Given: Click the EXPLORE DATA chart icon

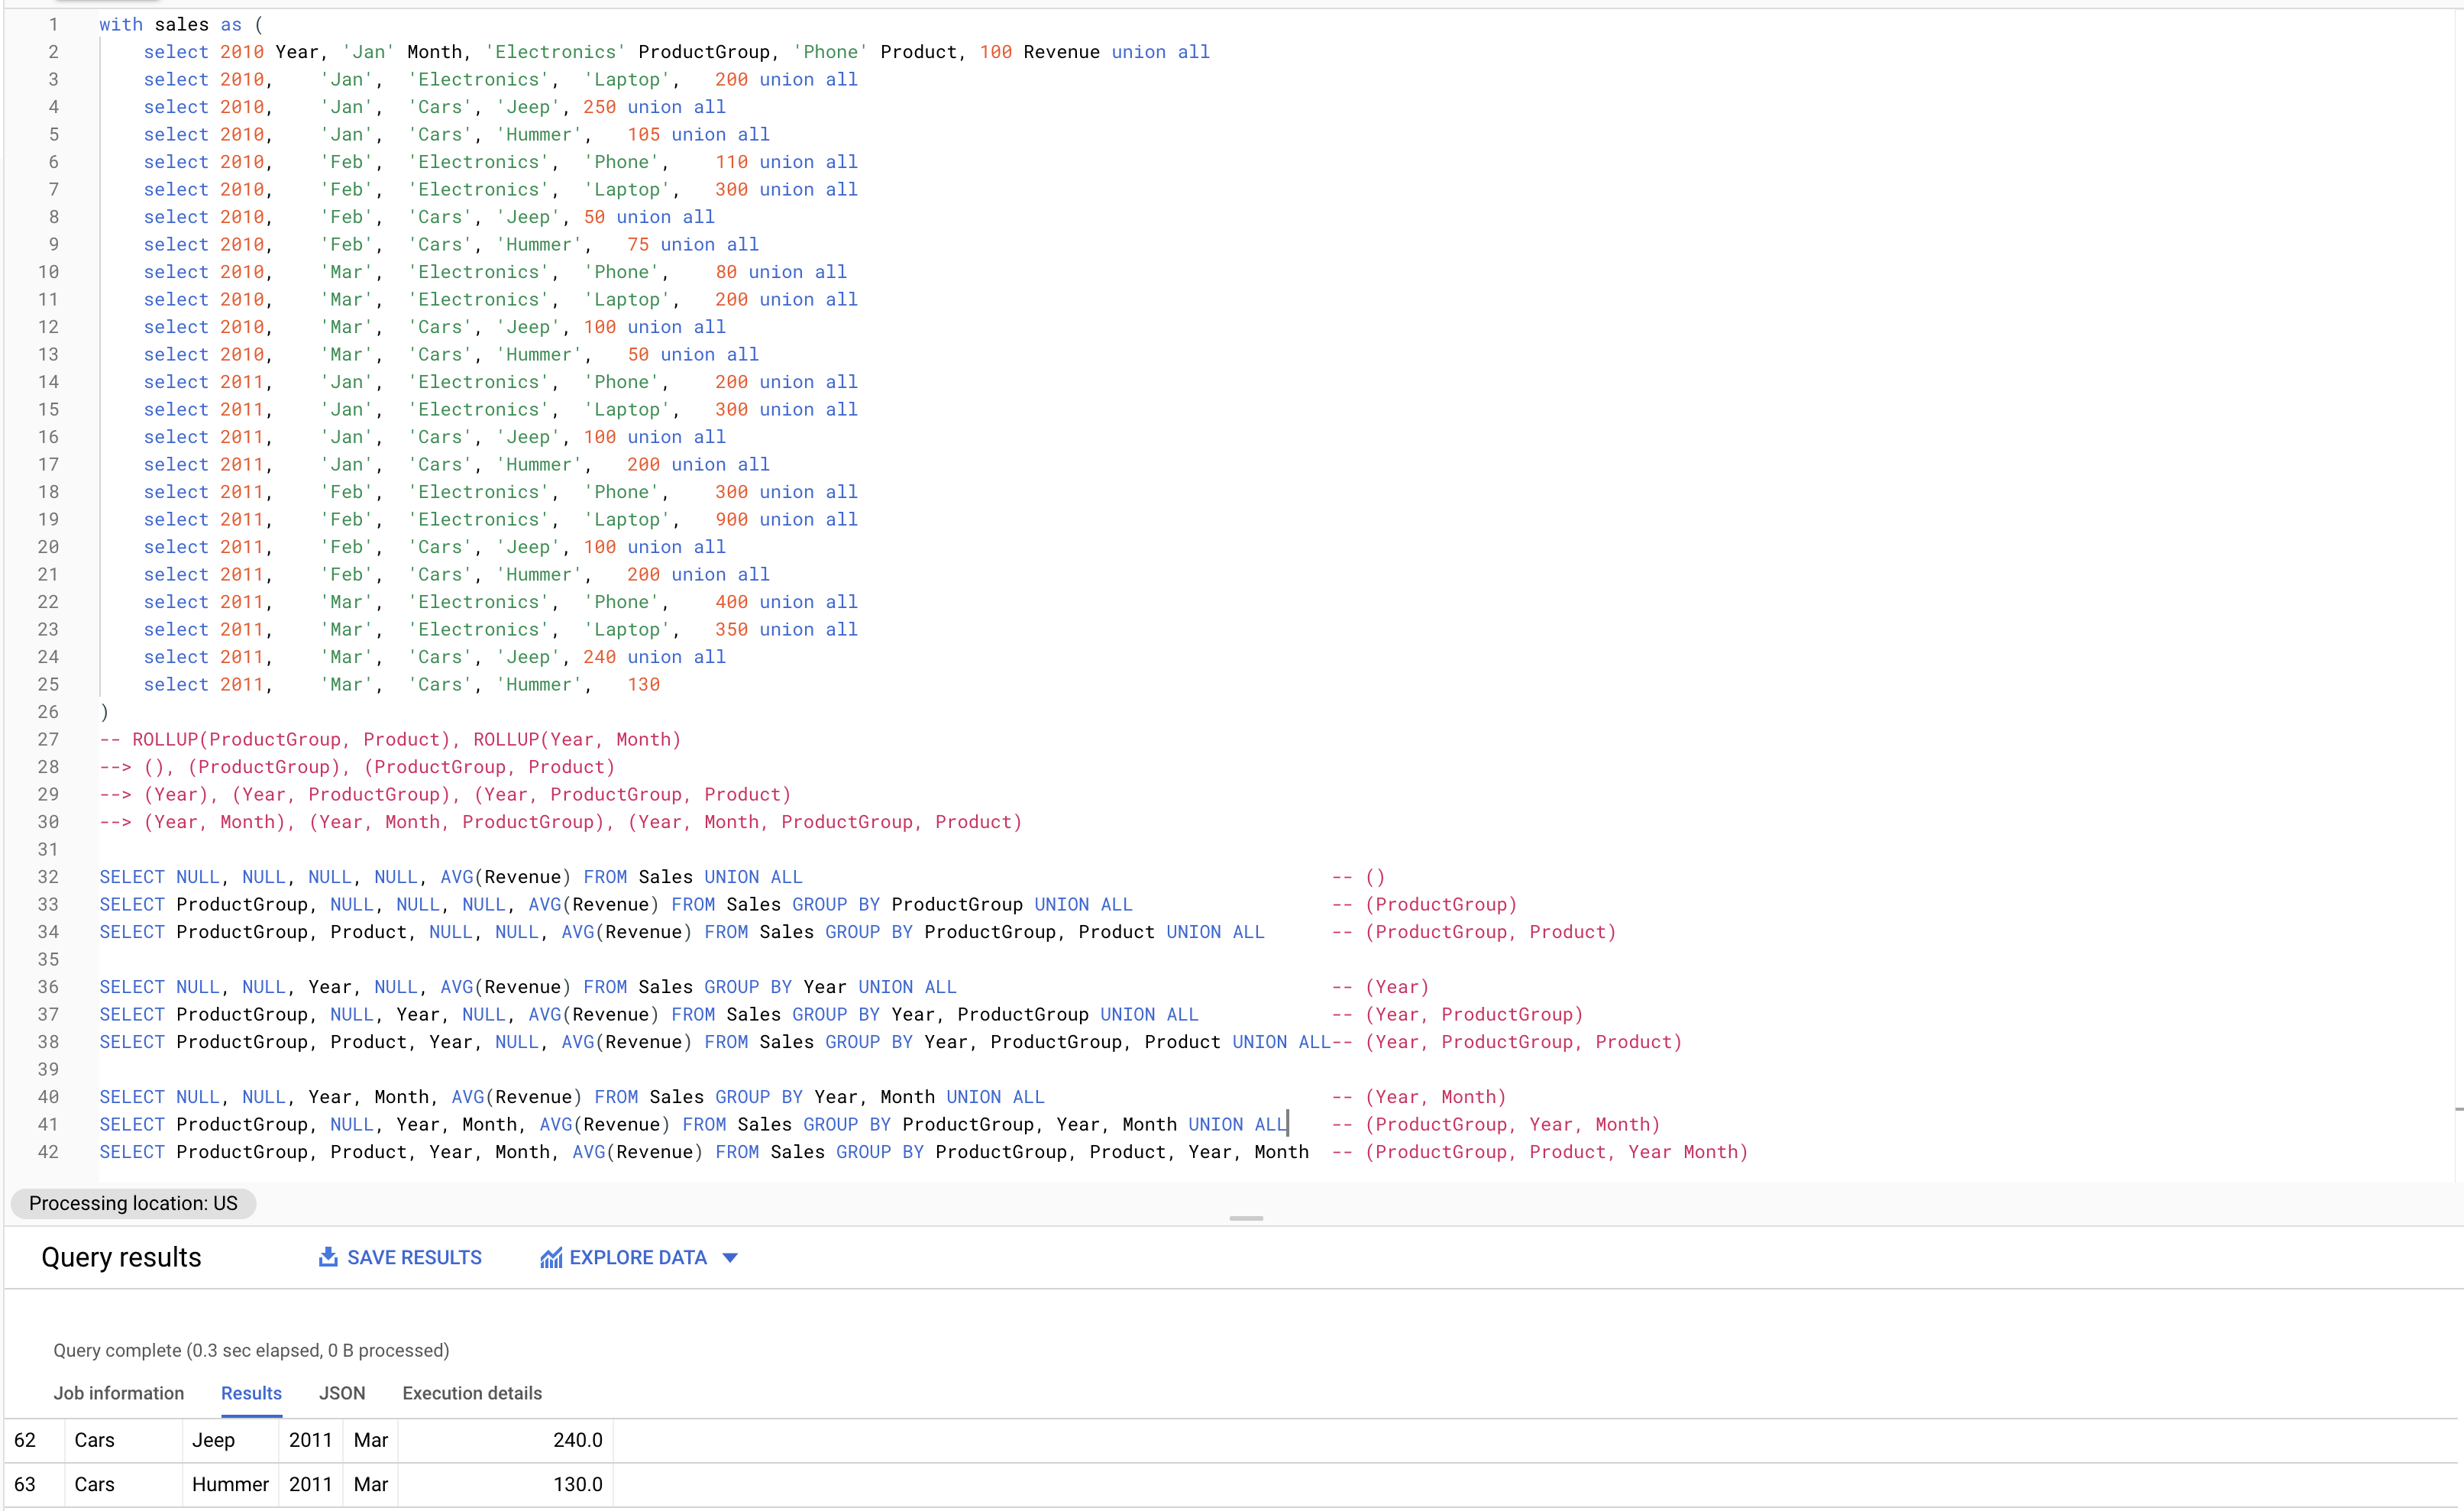Looking at the screenshot, I should [551, 1258].
